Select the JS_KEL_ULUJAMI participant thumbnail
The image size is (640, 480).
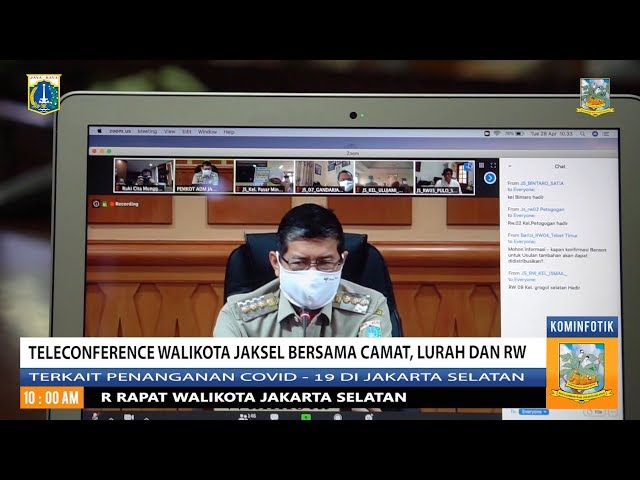click(384, 177)
